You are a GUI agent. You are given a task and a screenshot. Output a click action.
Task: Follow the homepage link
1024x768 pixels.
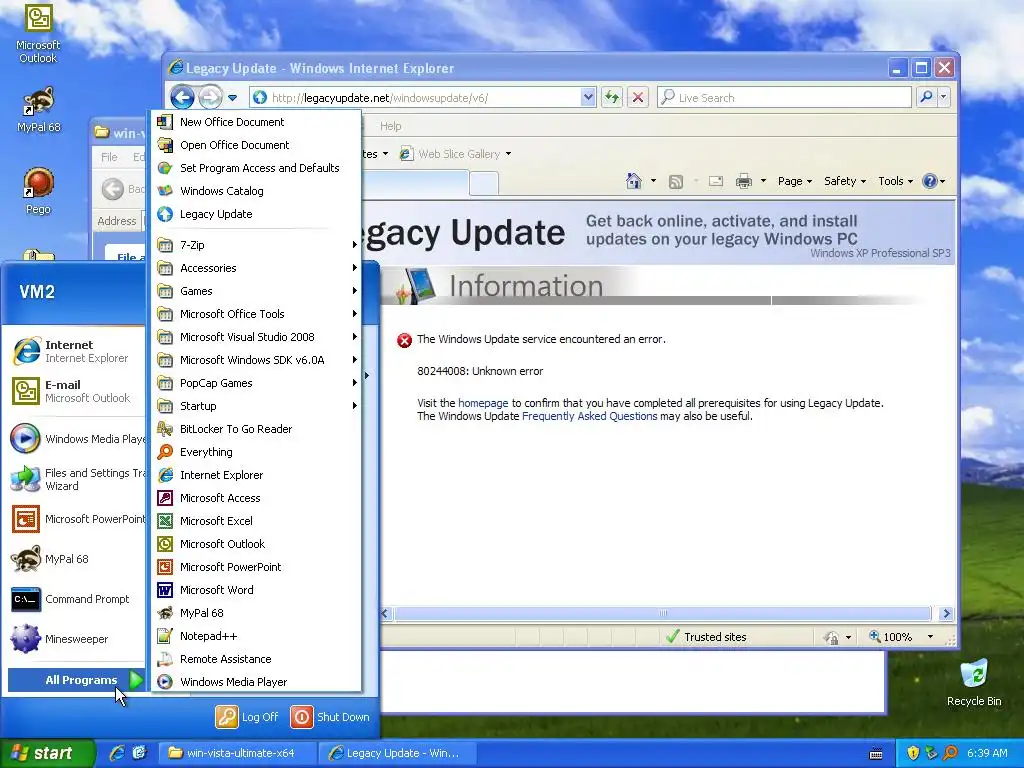click(483, 403)
